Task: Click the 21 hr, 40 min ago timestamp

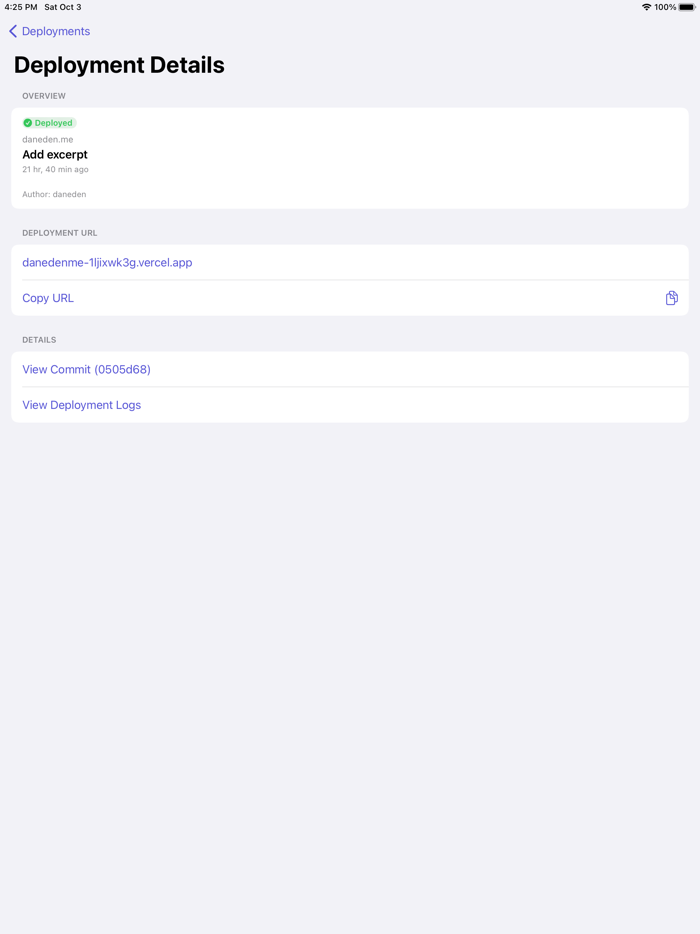Action: pos(55,170)
